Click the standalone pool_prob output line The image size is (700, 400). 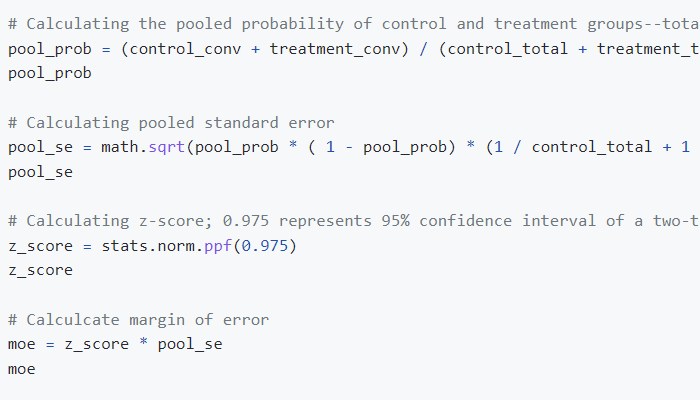coord(50,73)
